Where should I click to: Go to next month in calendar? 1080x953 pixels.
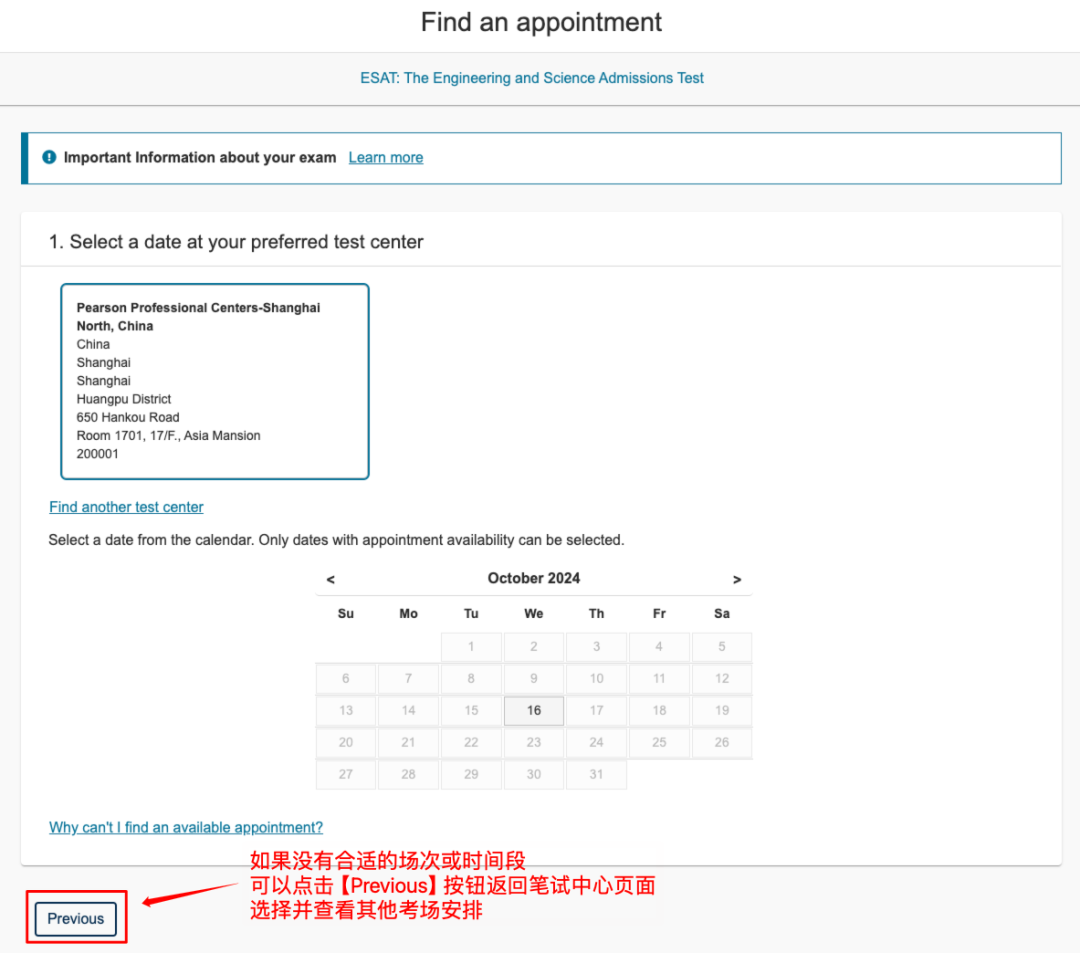[x=737, y=579]
